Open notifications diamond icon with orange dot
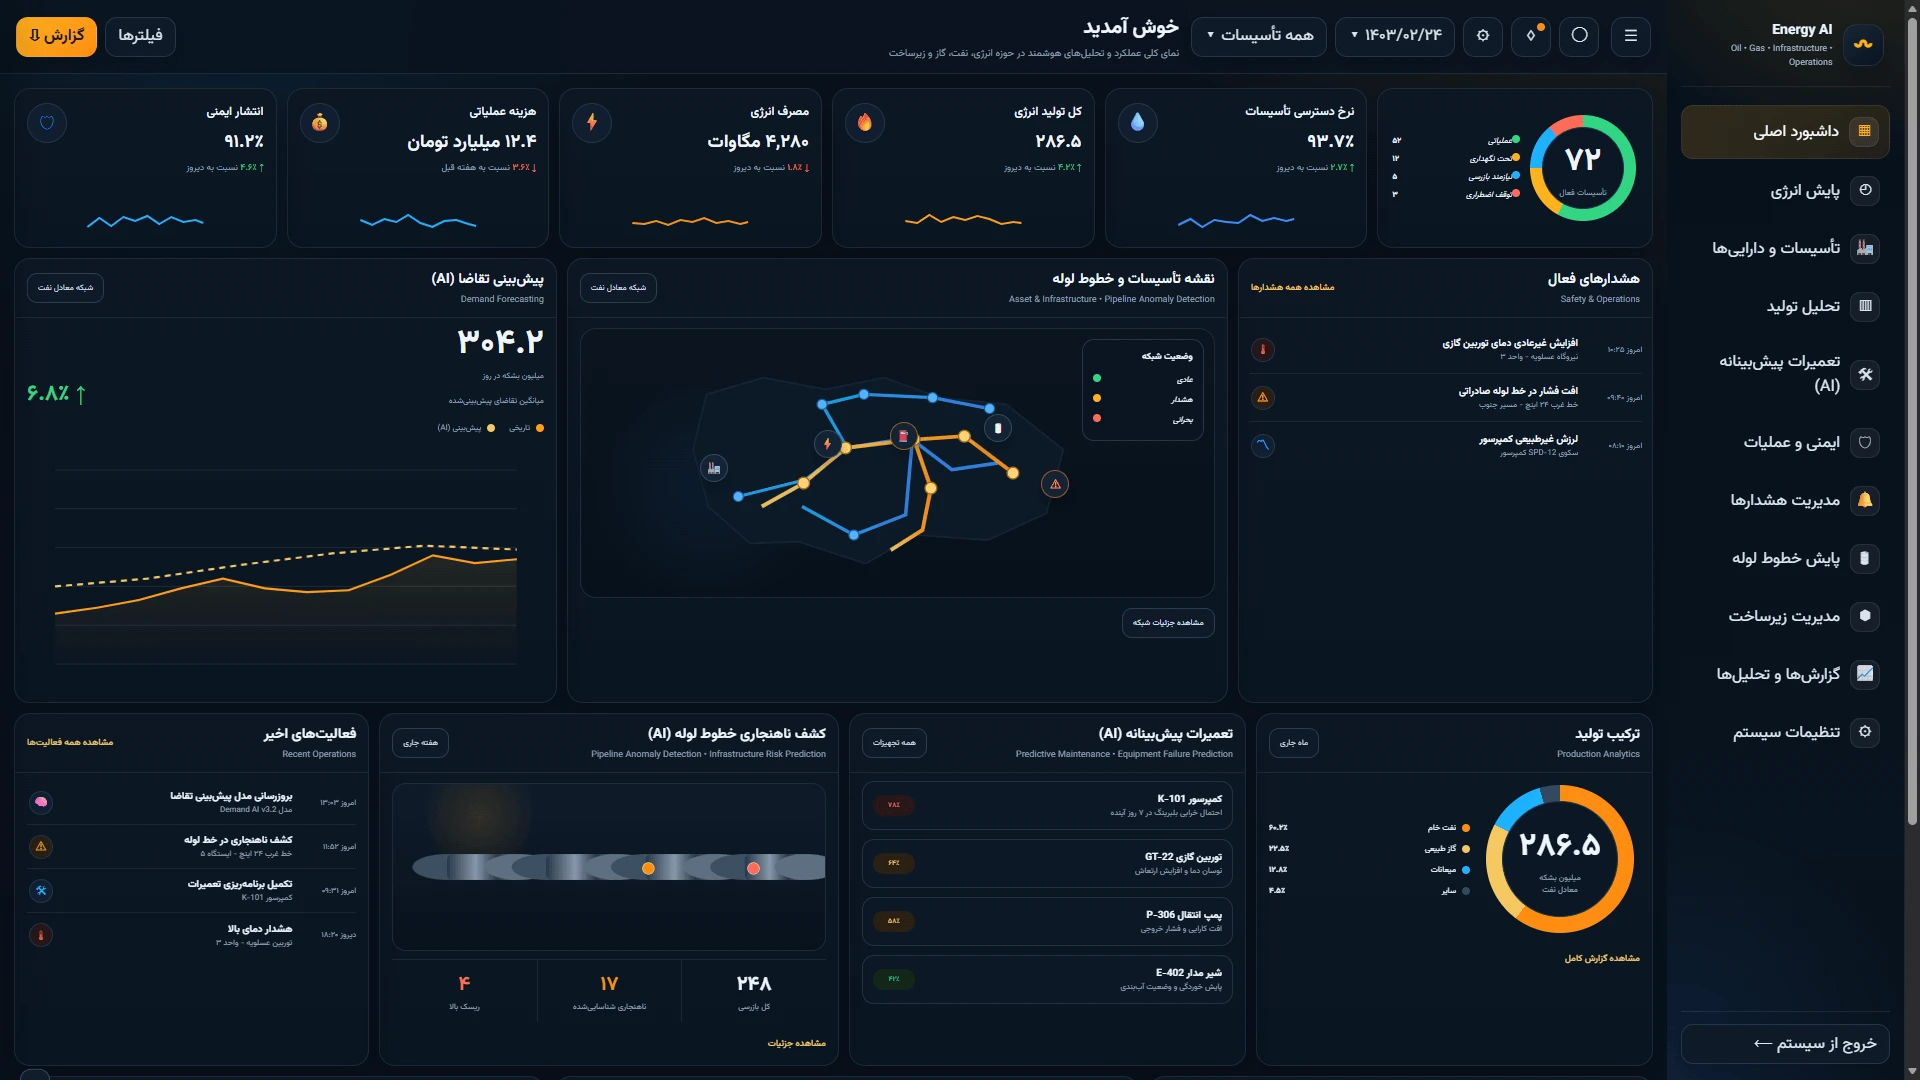Screen dimensions: 1920x1080 pyautogui.click(x=1531, y=36)
